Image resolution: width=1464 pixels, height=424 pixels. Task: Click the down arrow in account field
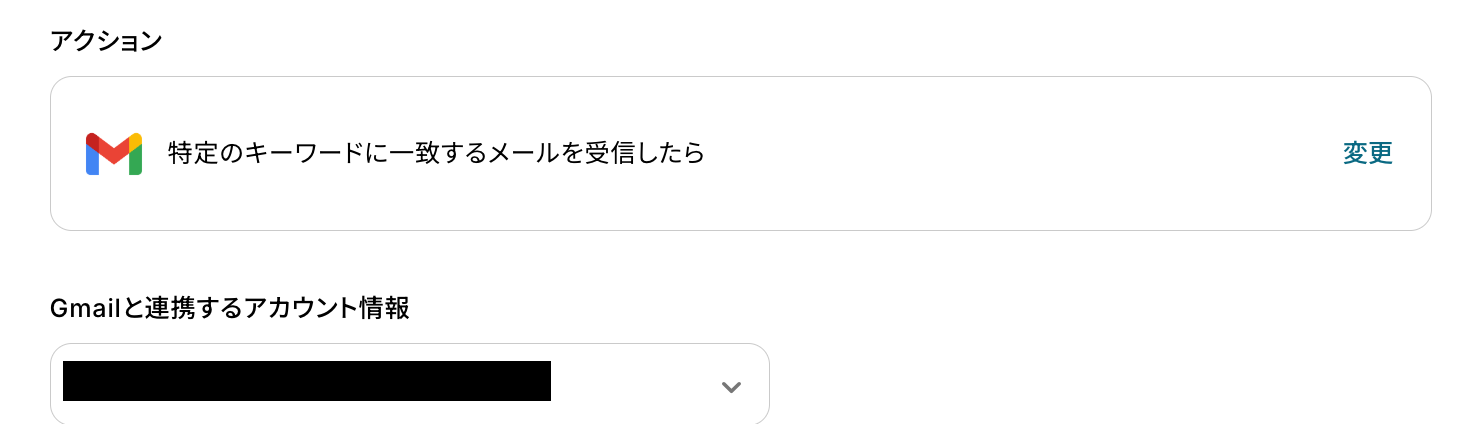click(731, 387)
